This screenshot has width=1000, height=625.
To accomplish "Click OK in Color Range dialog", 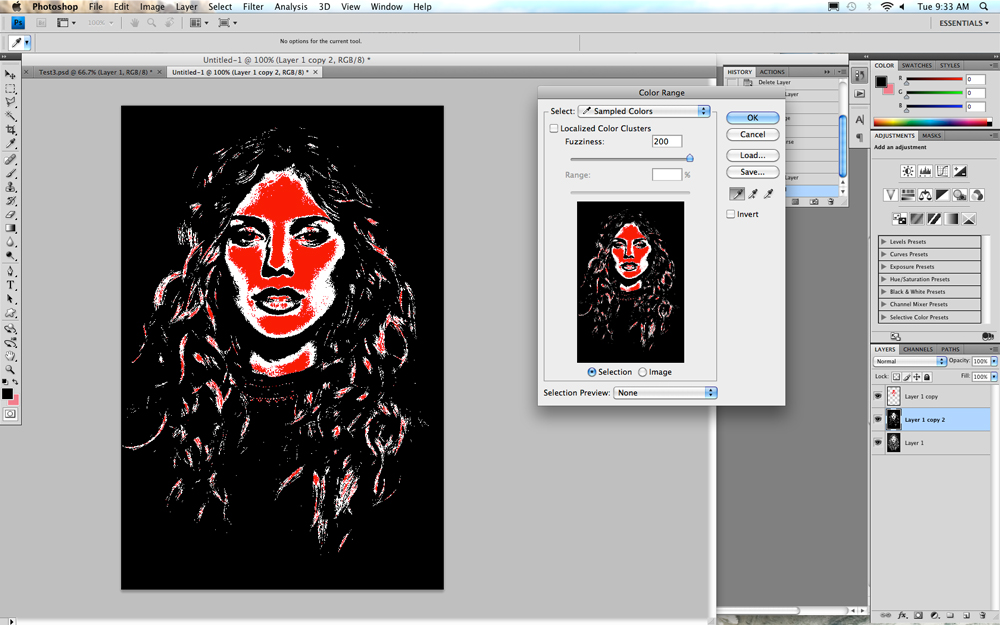I will click(753, 118).
